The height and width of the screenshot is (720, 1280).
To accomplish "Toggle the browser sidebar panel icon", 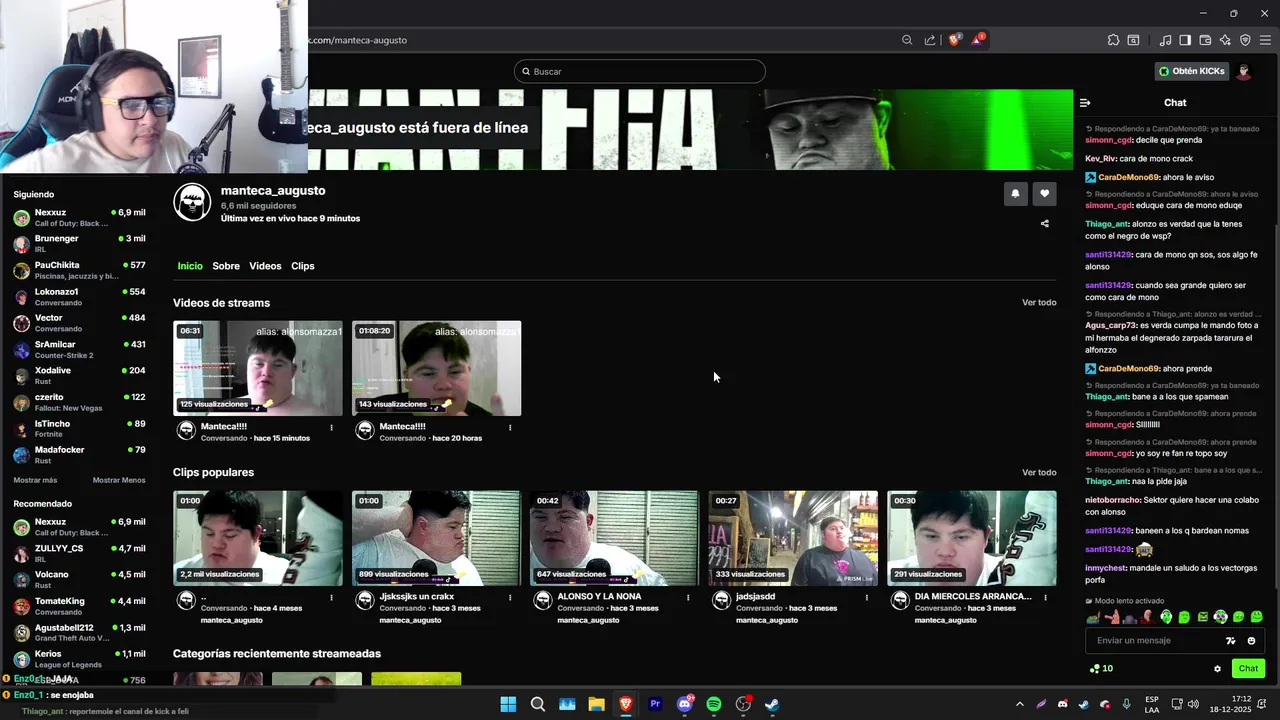I will [x=1185, y=40].
